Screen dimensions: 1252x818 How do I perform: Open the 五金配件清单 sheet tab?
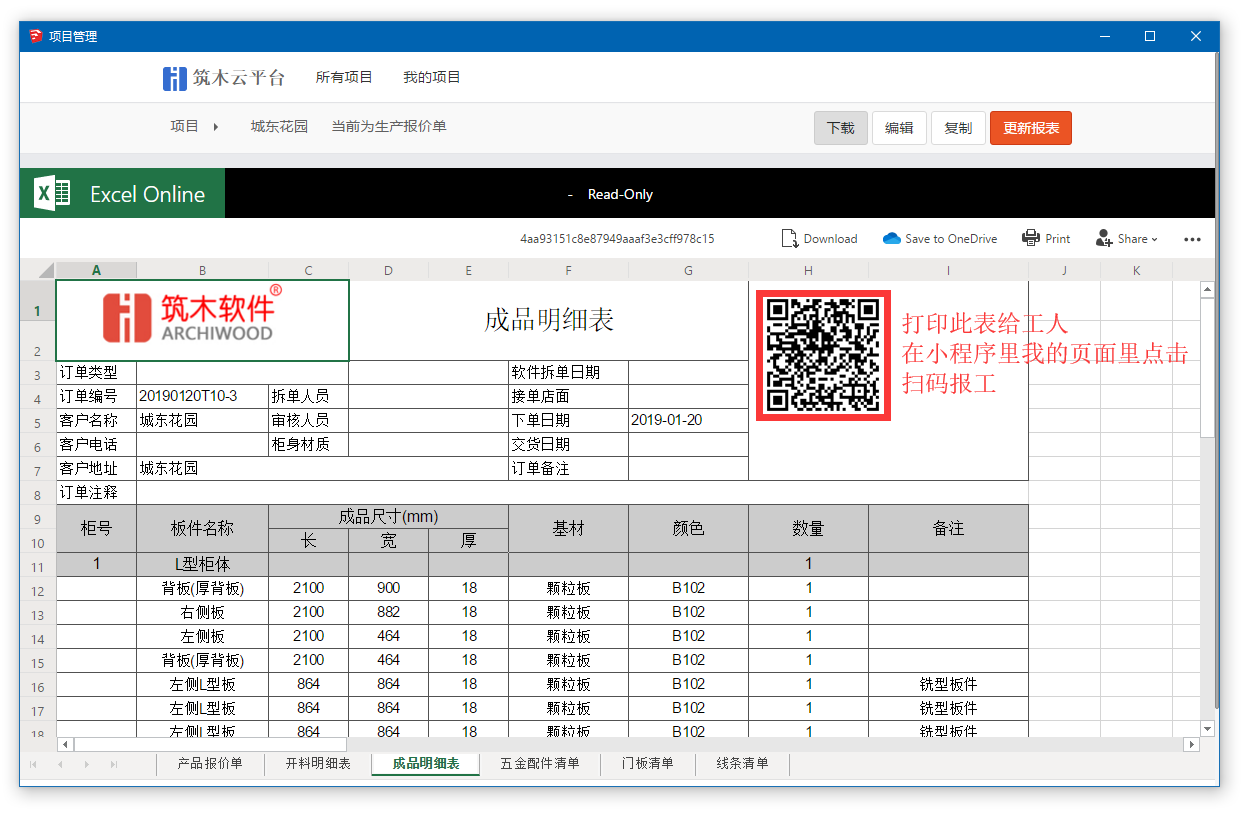(x=540, y=764)
